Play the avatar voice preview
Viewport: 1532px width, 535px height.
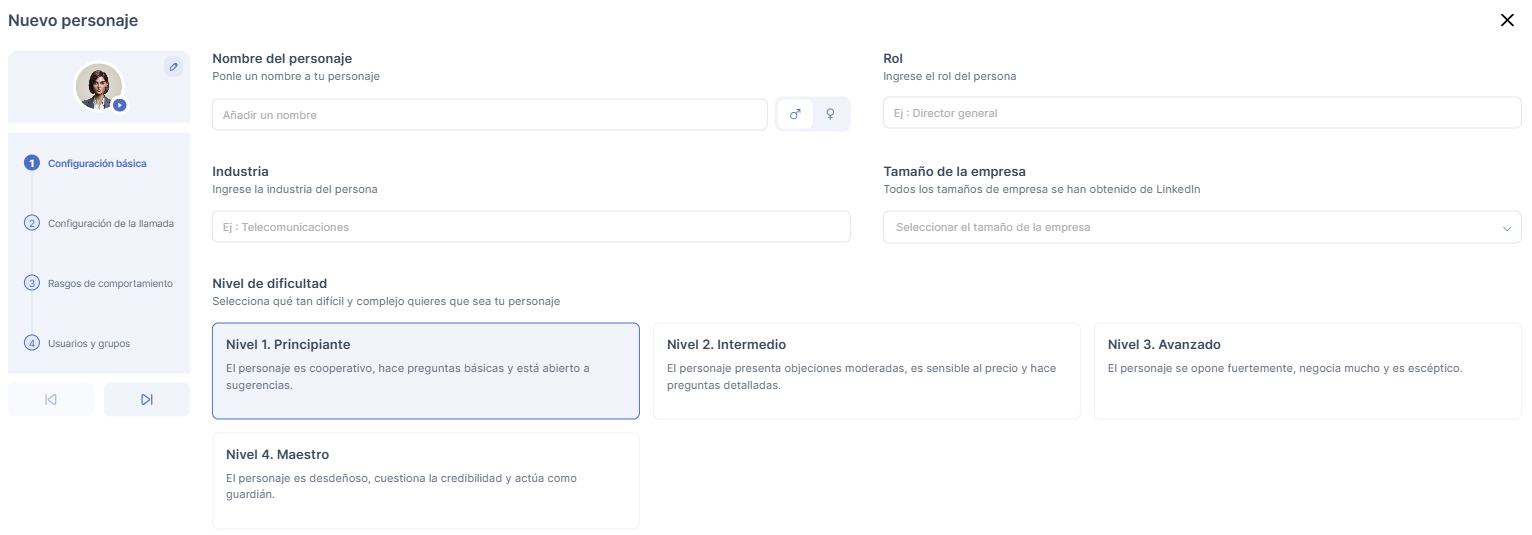(119, 104)
